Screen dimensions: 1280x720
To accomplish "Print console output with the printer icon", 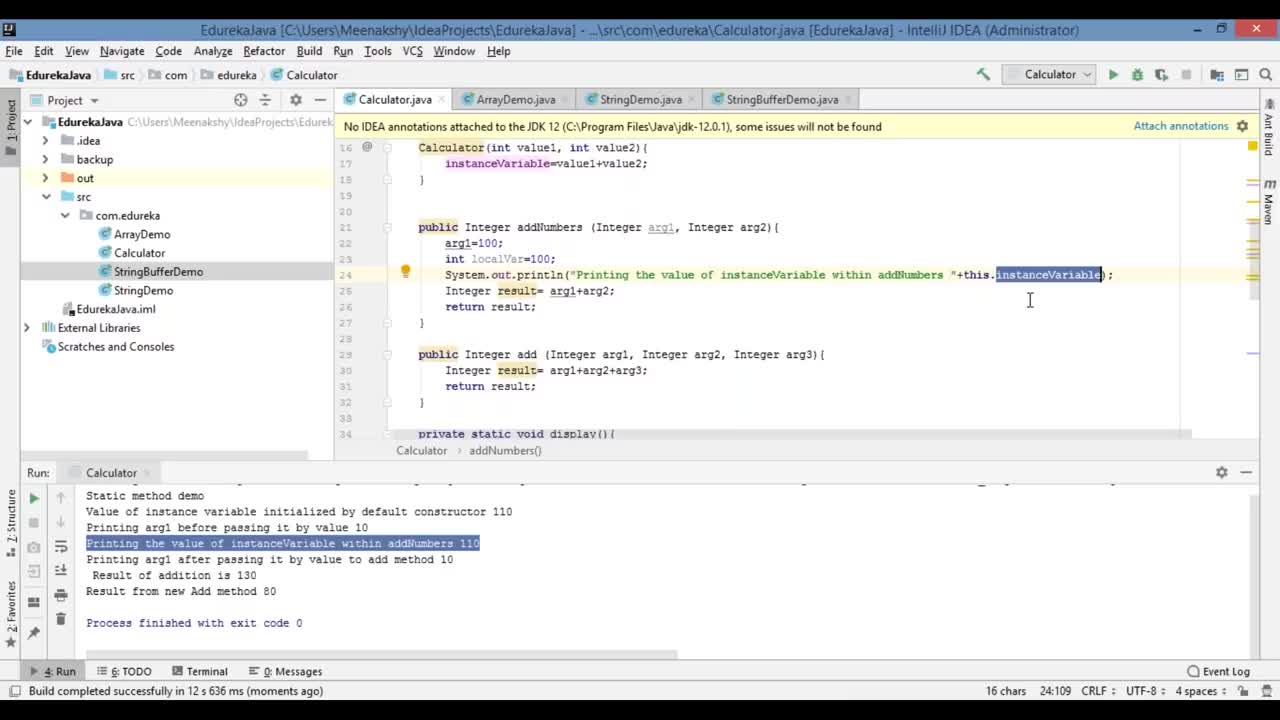I will coord(61,596).
